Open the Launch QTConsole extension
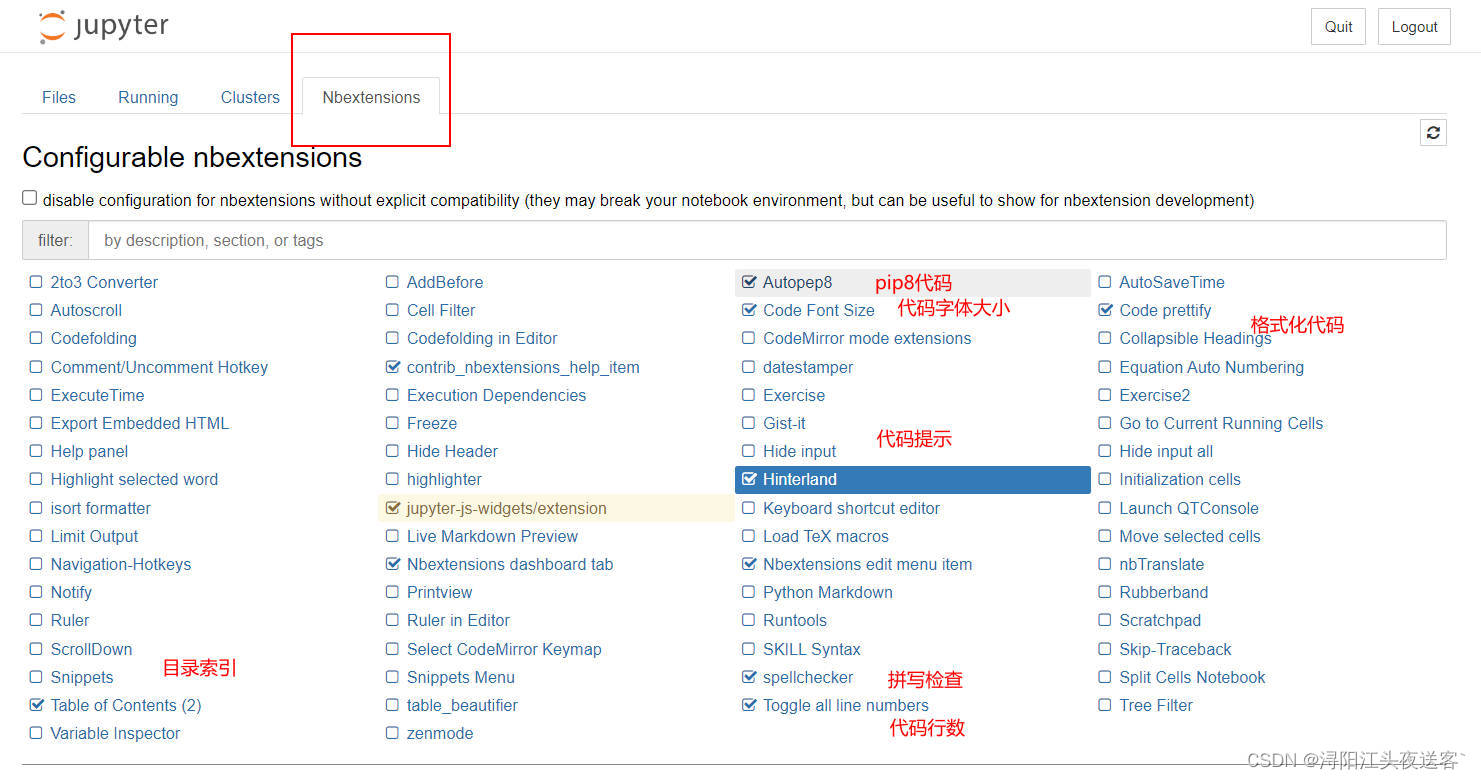 (x=1189, y=508)
